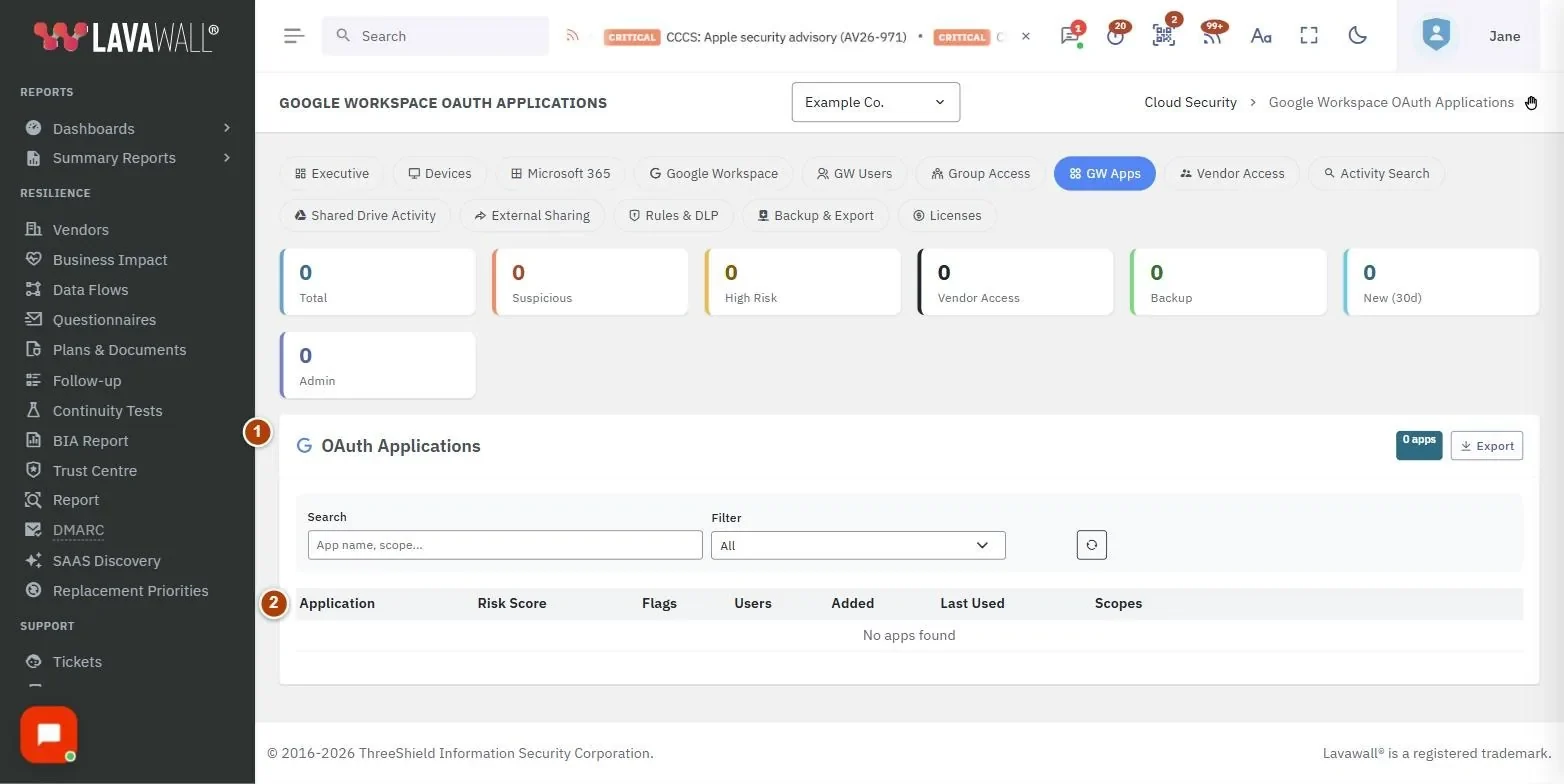Sort by the Risk Score column header
This screenshot has width=1564, height=784.
512,604
